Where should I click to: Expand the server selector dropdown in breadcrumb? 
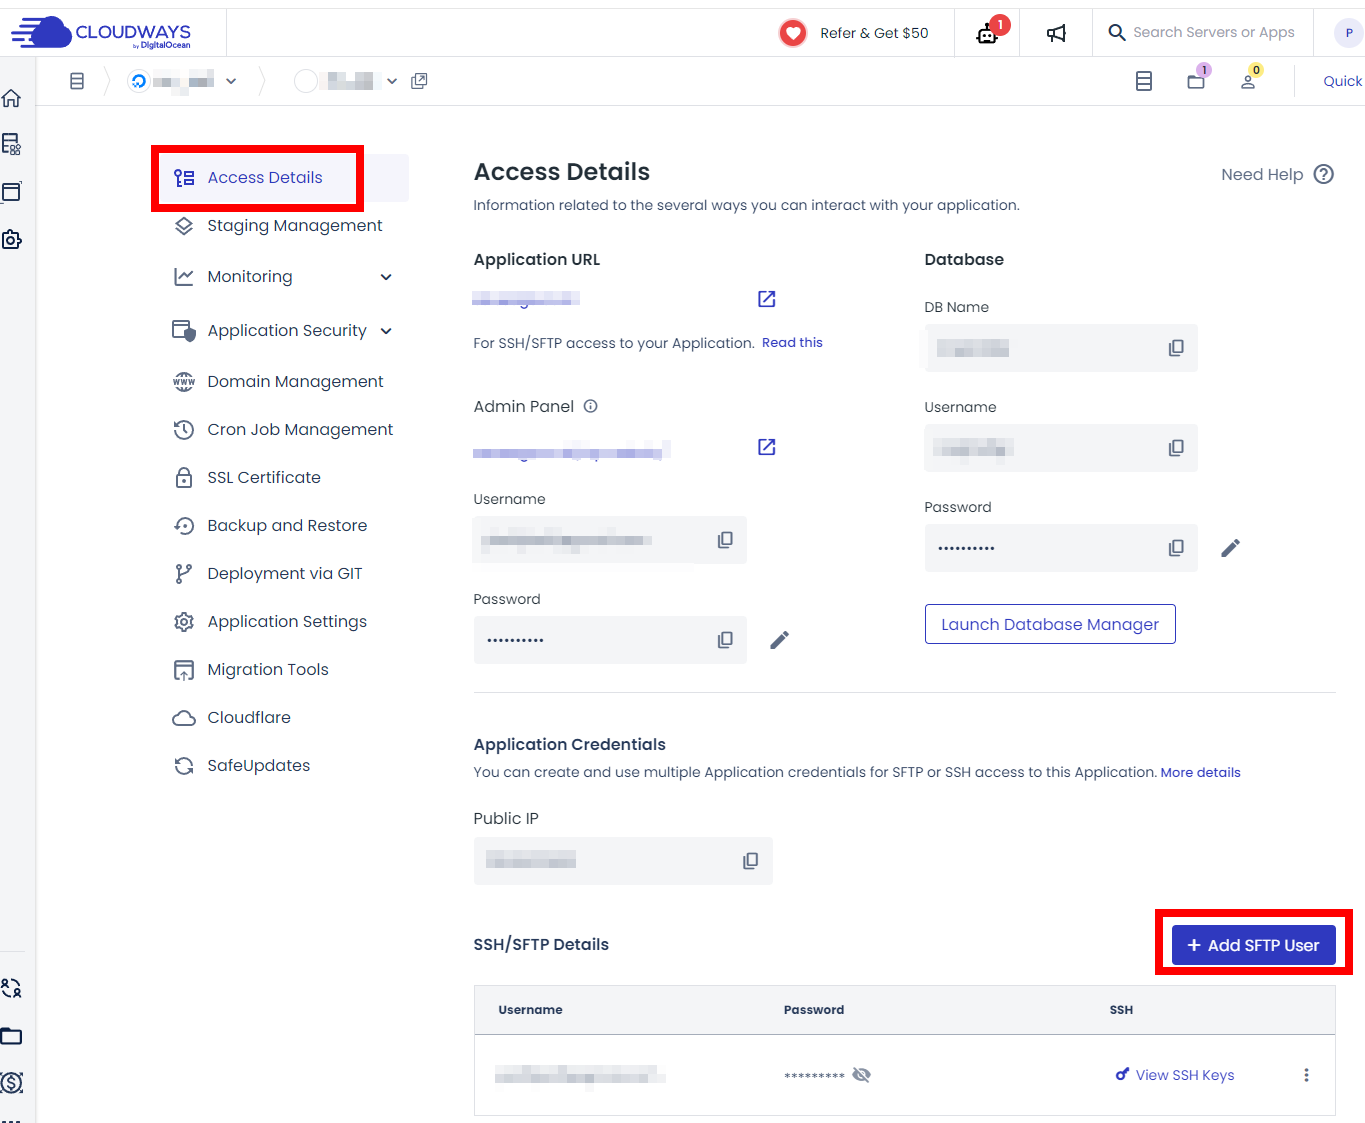coord(231,81)
